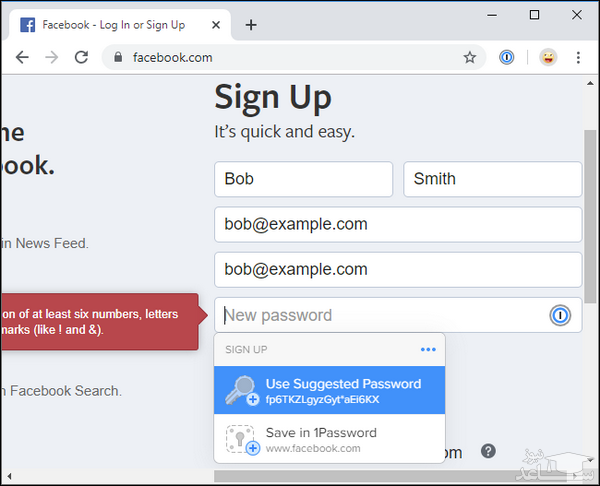Switch to the Facebook Log In tab

pos(110,25)
